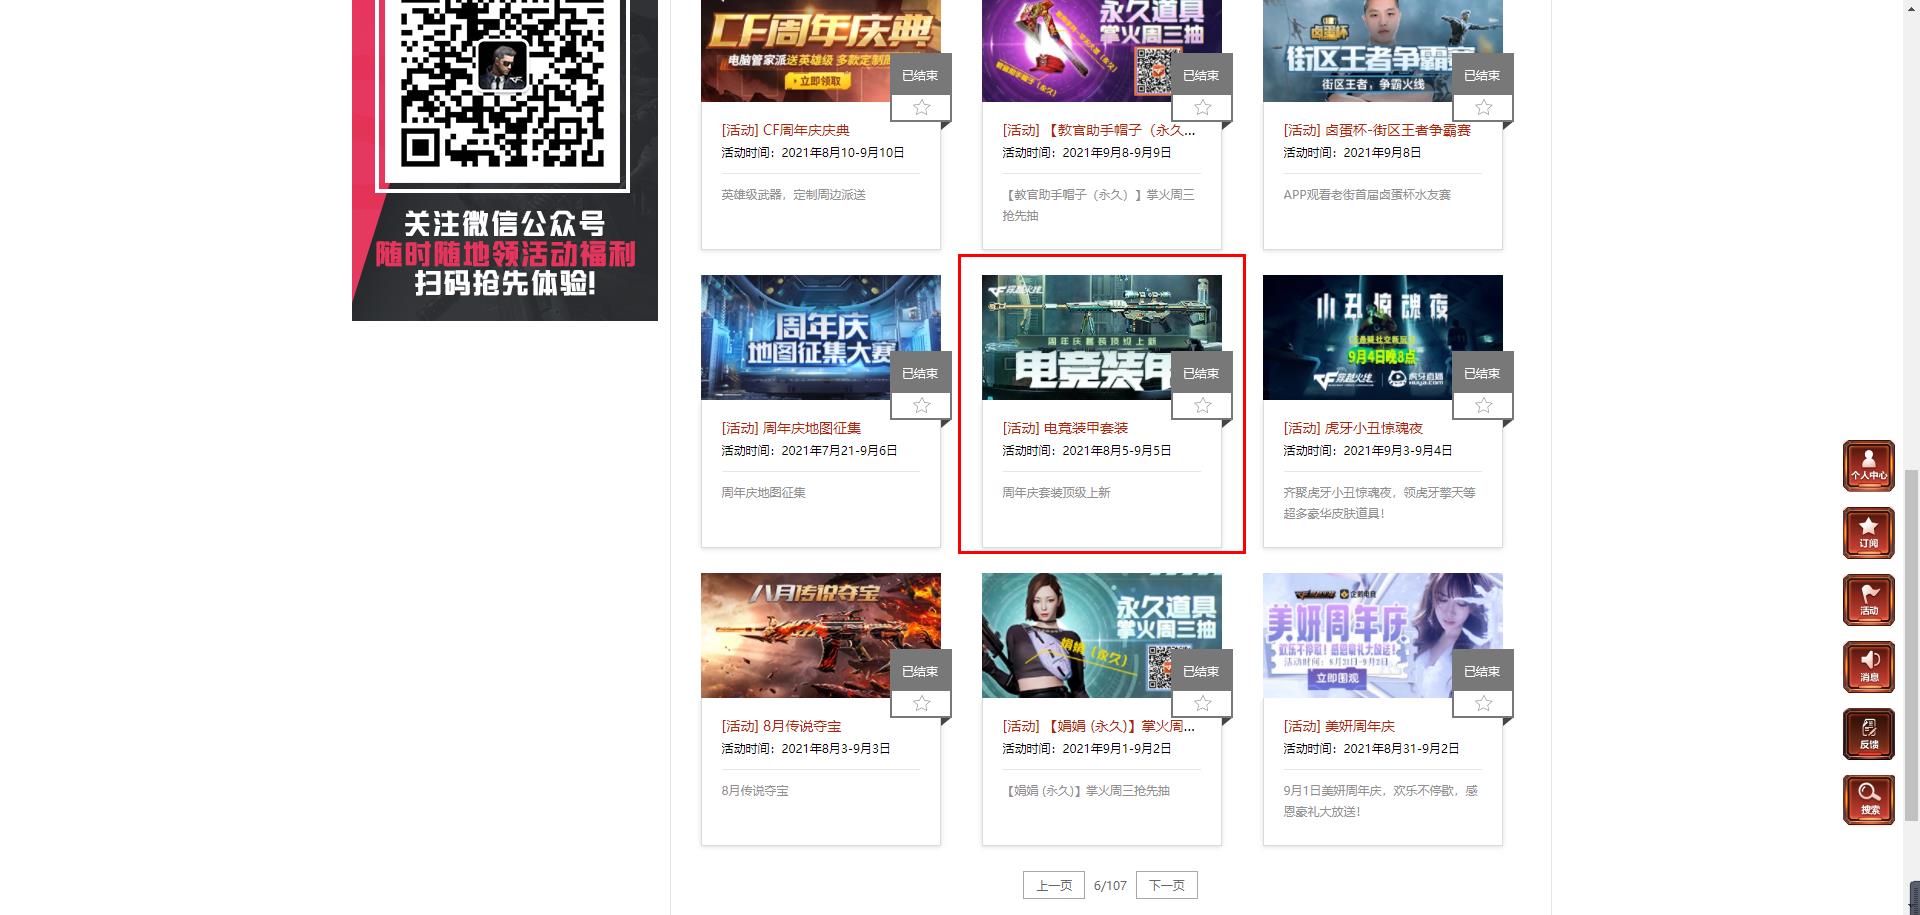Toggle favorite star on 卤蛋杯 card
1920x915 pixels.
[1483, 108]
